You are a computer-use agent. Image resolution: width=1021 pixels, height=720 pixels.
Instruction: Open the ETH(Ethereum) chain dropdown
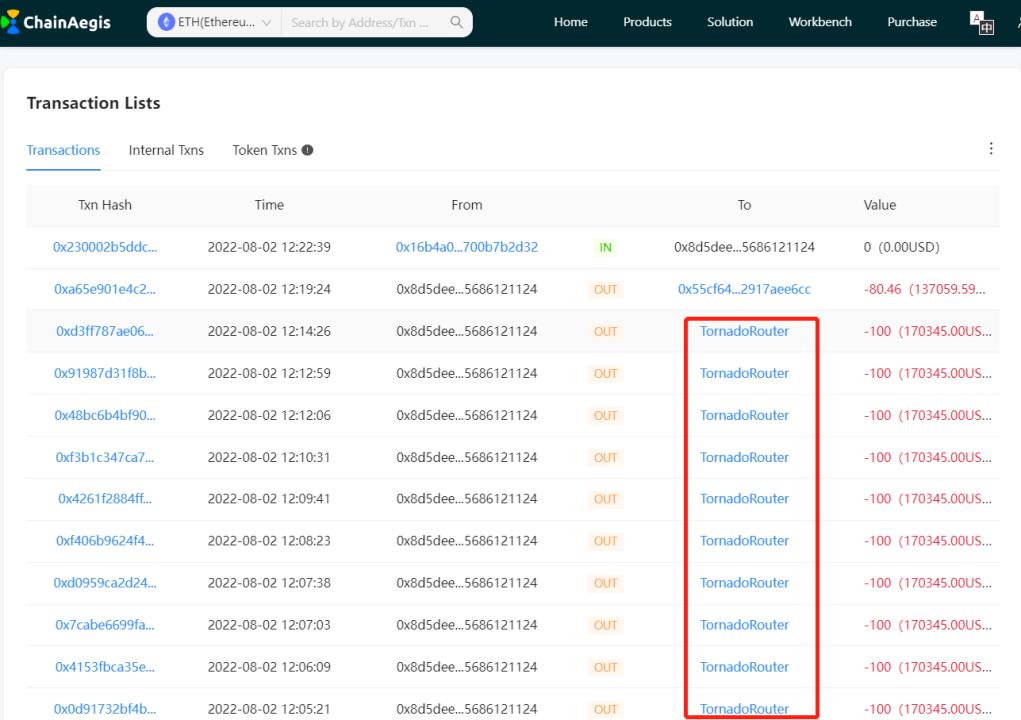(214, 22)
